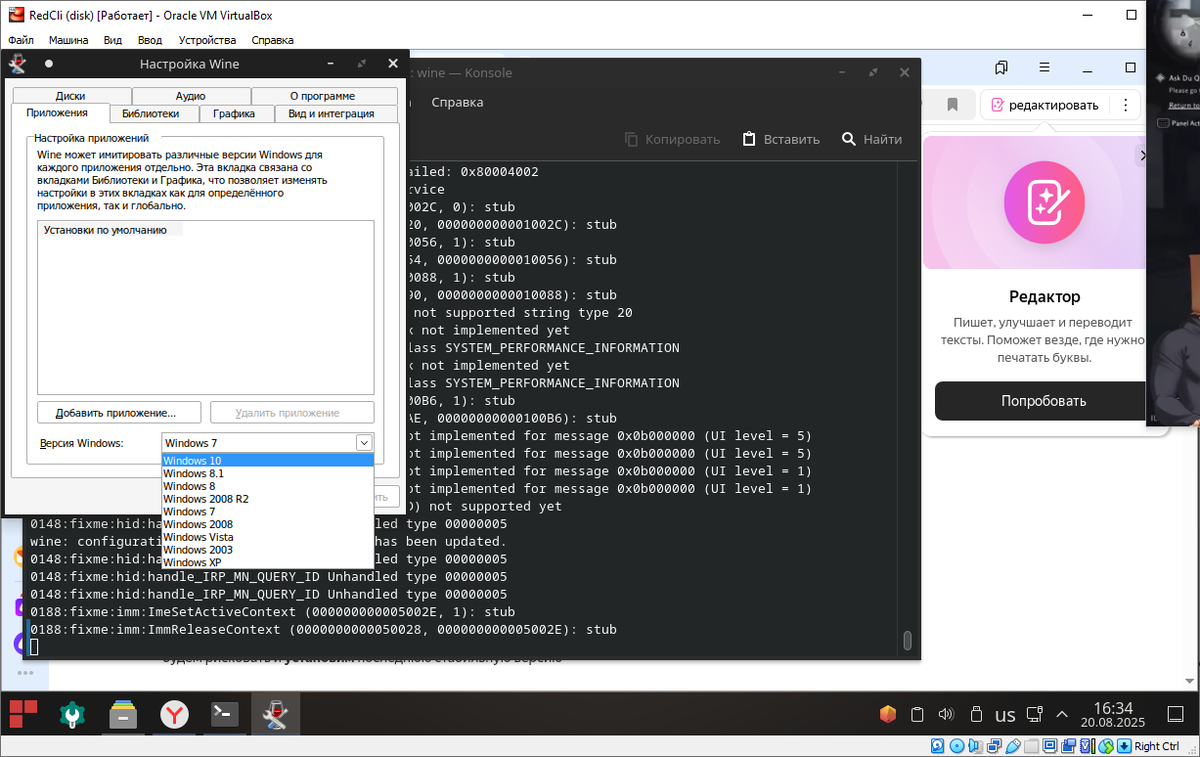Open the Ввод menu in VirtualBox
This screenshot has width=1200, height=757.
tap(150, 40)
